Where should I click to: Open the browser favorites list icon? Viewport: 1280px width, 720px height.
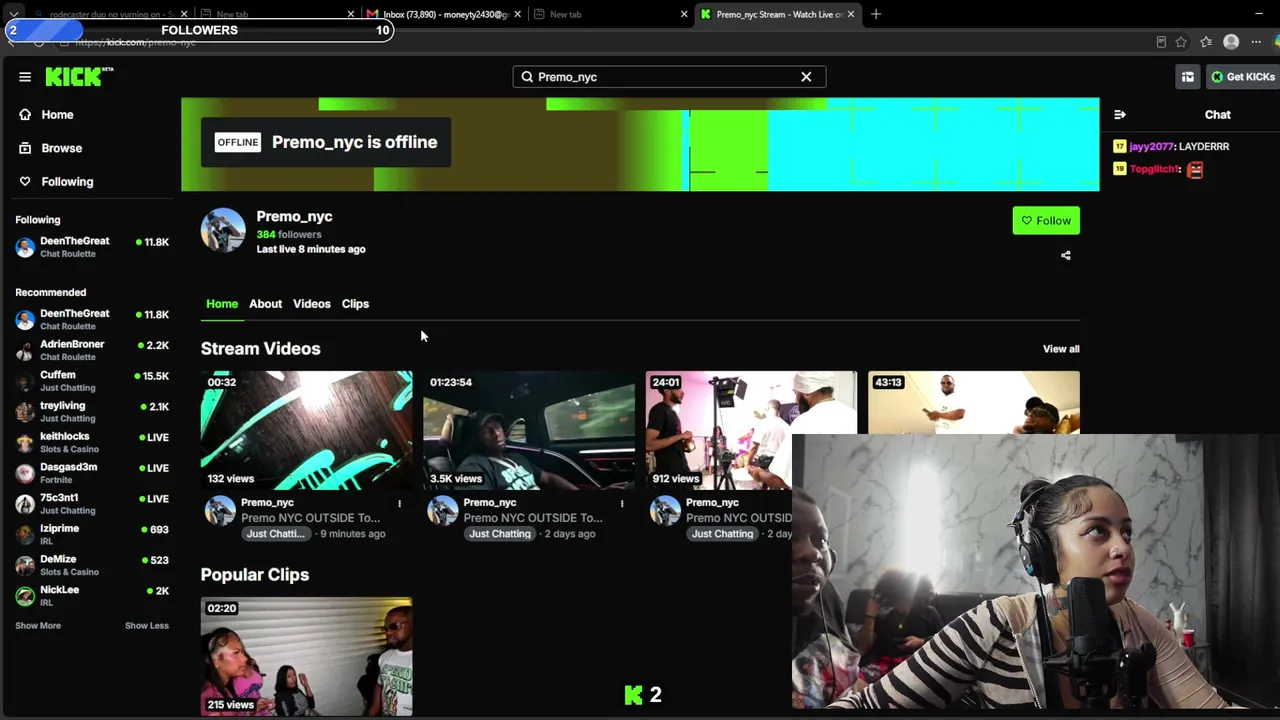(1206, 42)
